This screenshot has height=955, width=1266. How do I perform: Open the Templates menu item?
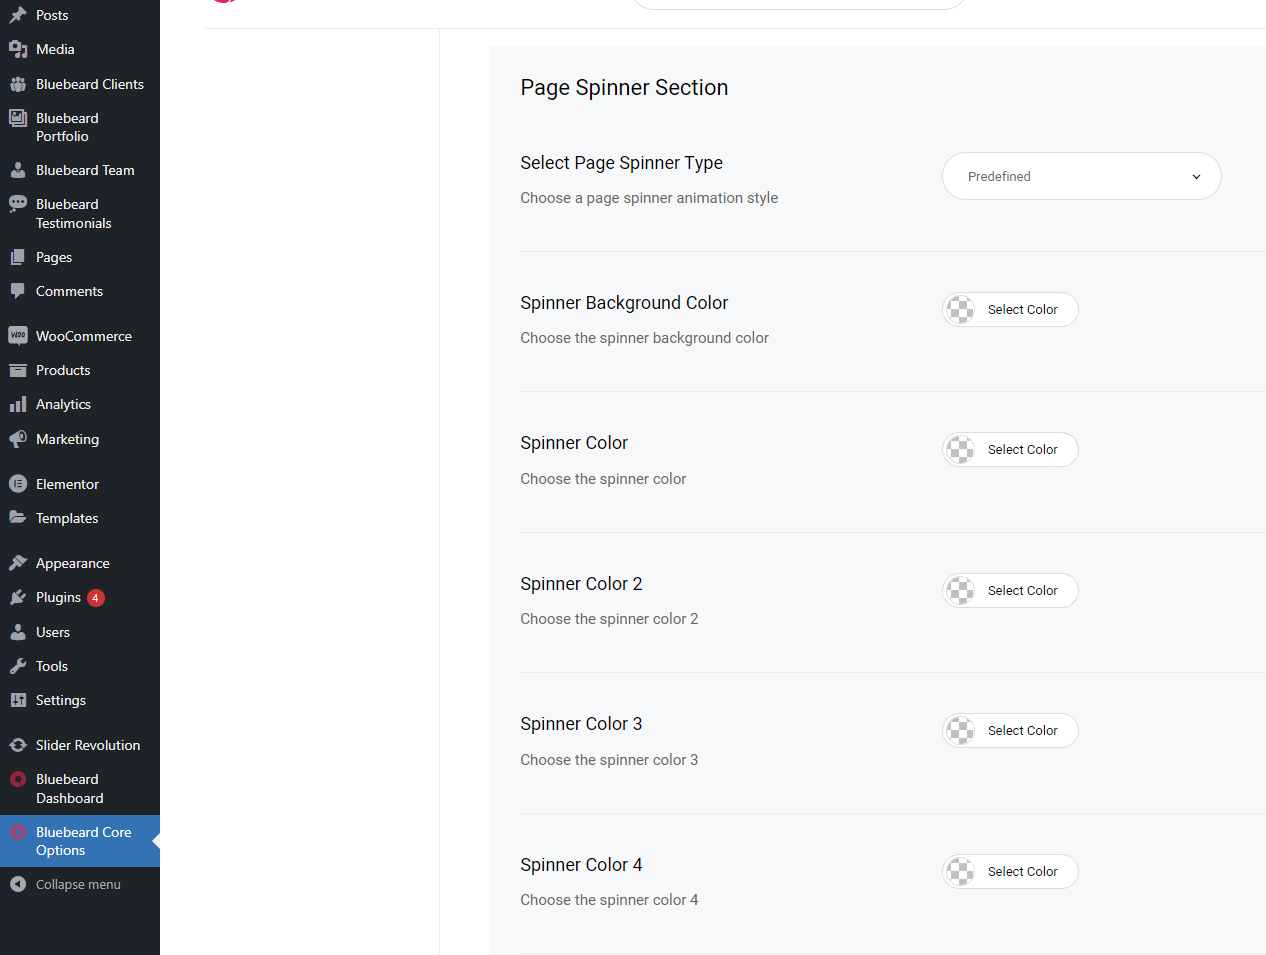pos(80,518)
